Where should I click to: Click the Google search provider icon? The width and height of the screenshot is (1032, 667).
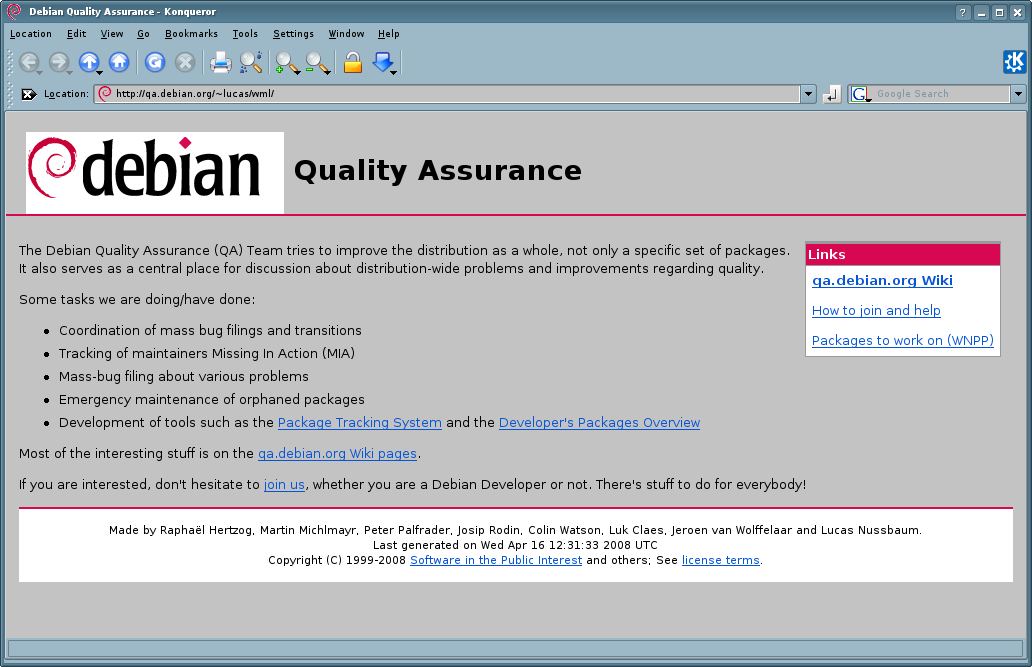point(861,94)
